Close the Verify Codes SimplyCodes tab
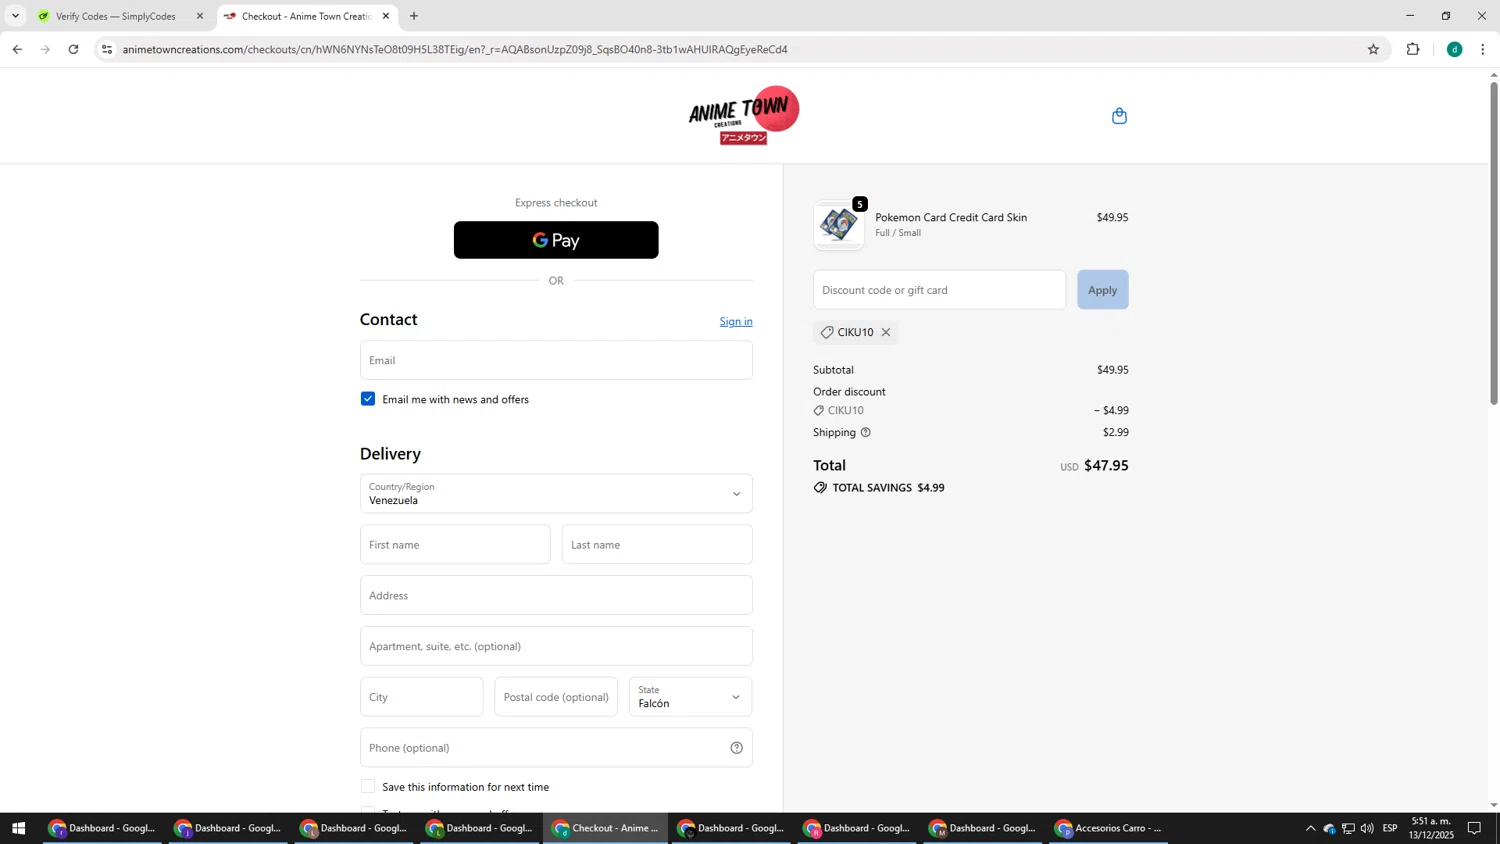This screenshot has height=844, width=1500. (199, 16)
